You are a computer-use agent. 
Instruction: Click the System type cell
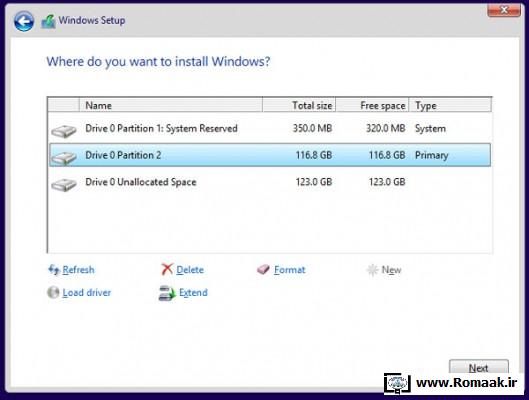tap(430, 129)
